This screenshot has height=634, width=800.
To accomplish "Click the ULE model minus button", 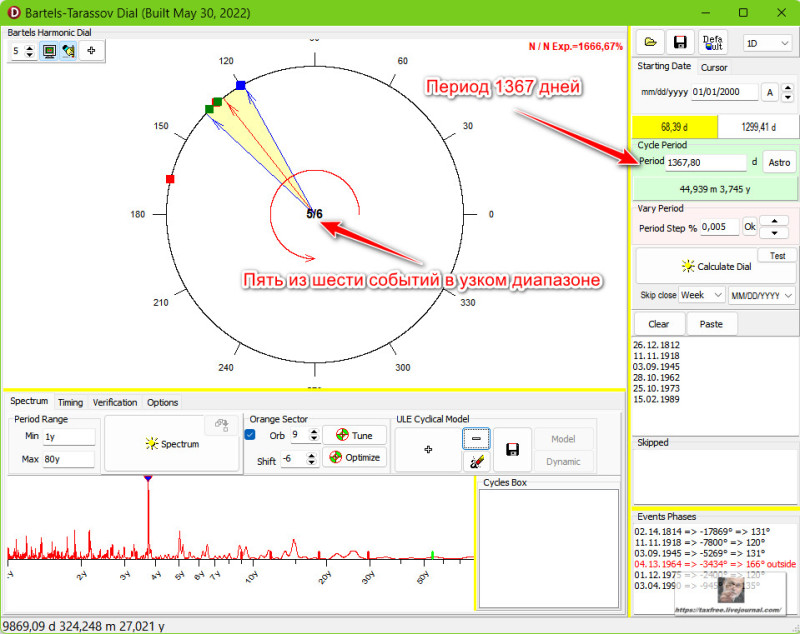I will tap(476, 439).
